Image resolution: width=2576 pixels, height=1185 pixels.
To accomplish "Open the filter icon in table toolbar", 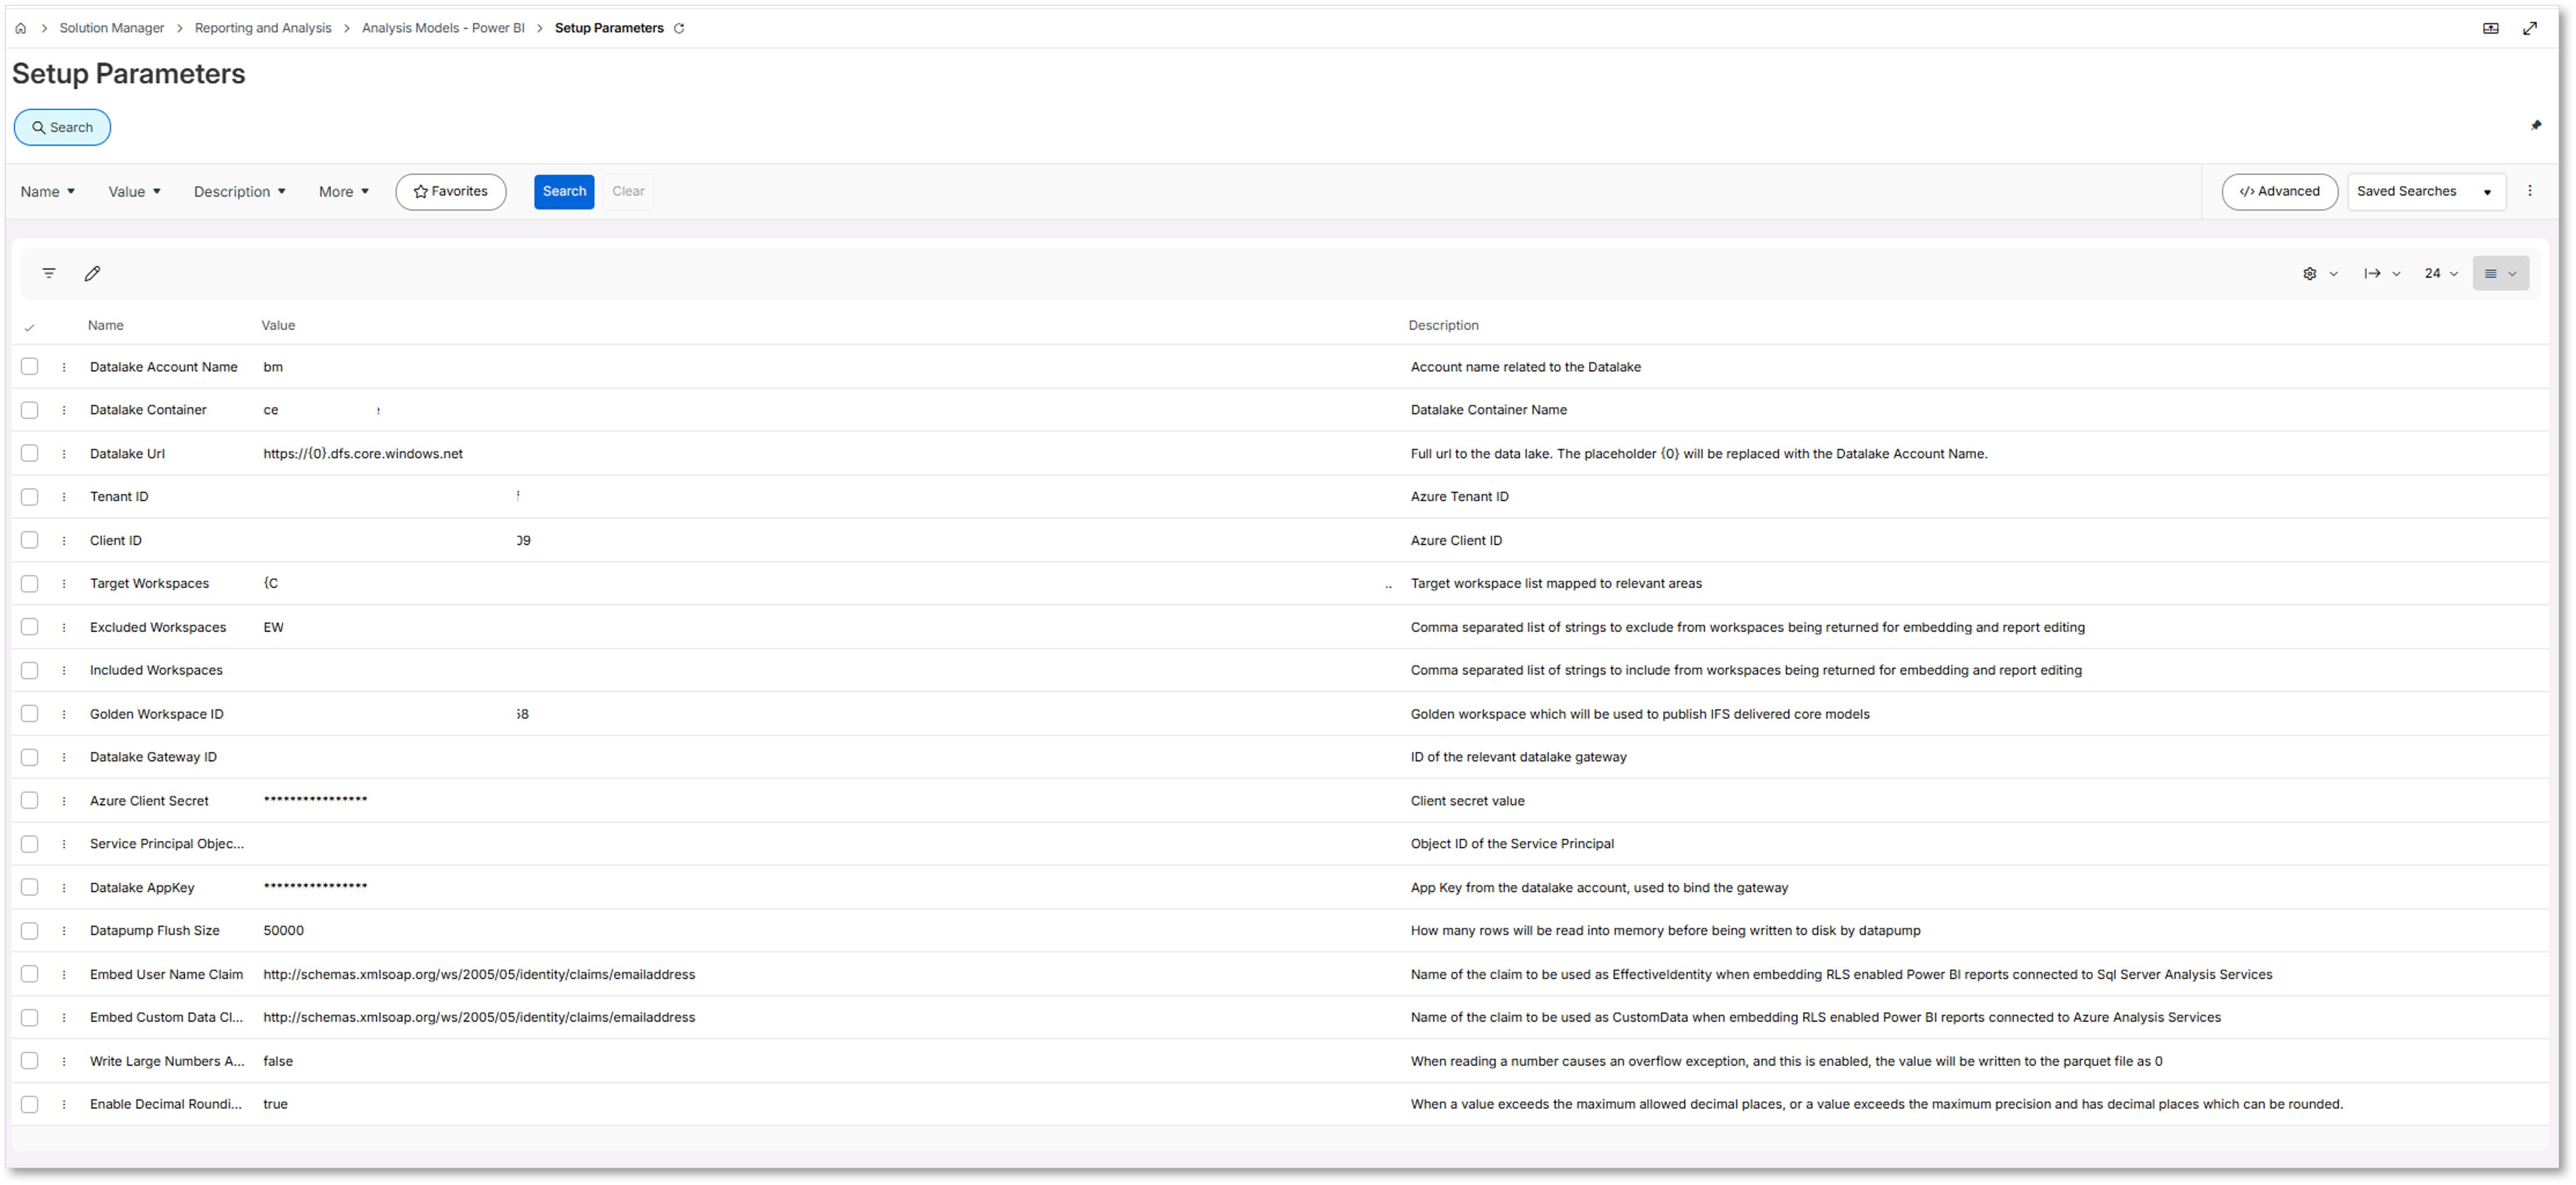I will 49,273.
